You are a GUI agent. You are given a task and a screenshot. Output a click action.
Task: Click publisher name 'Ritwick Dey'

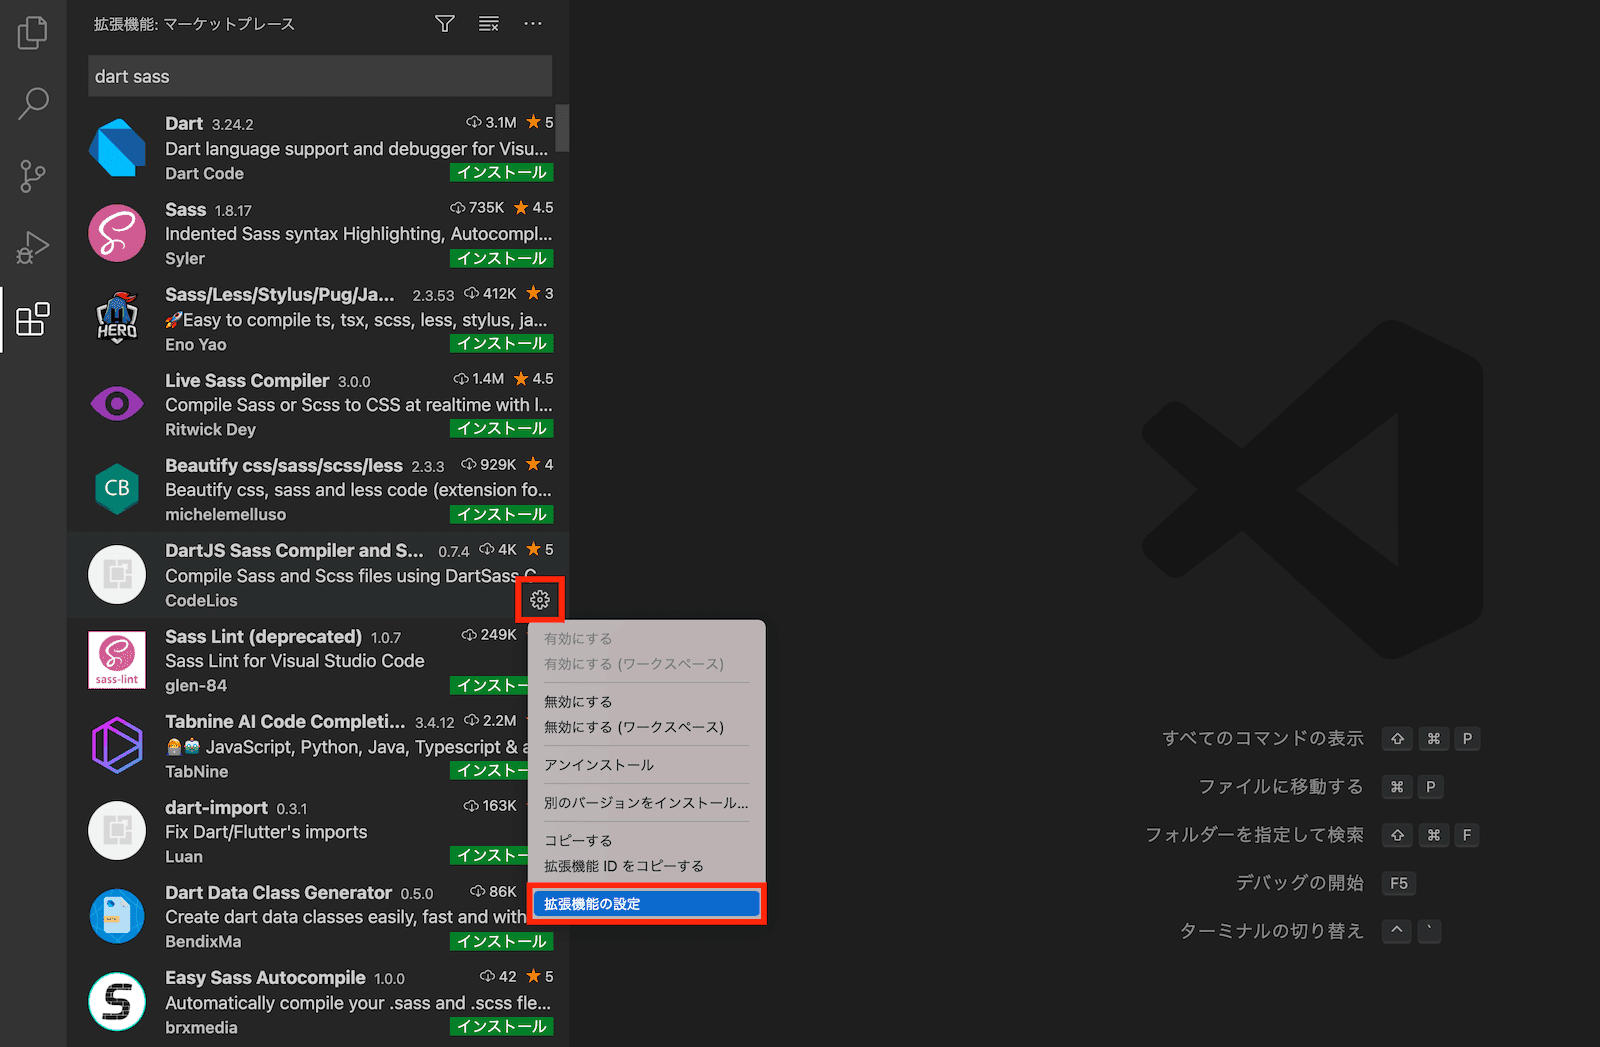(x=210, y=429)
